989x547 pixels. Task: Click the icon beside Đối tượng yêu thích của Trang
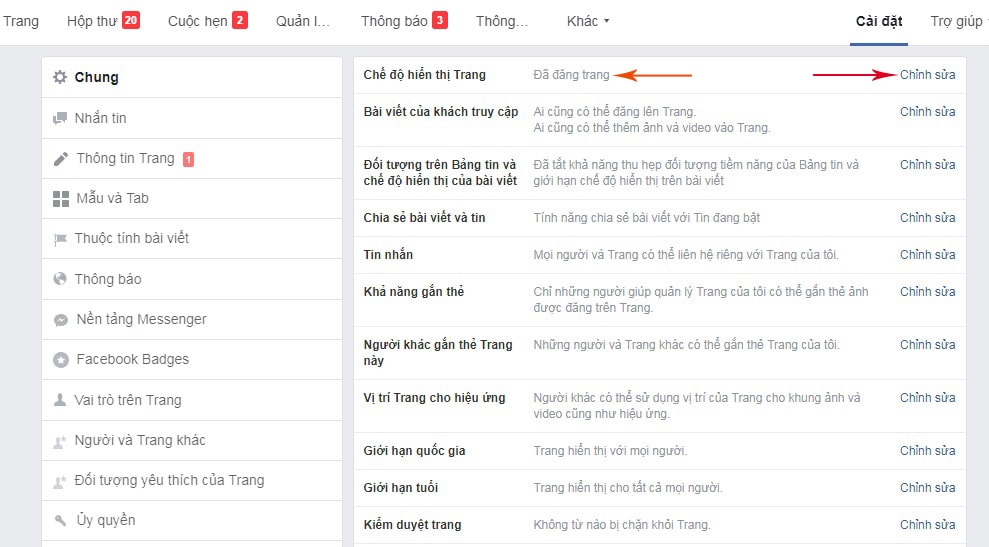tap(60, 481)
